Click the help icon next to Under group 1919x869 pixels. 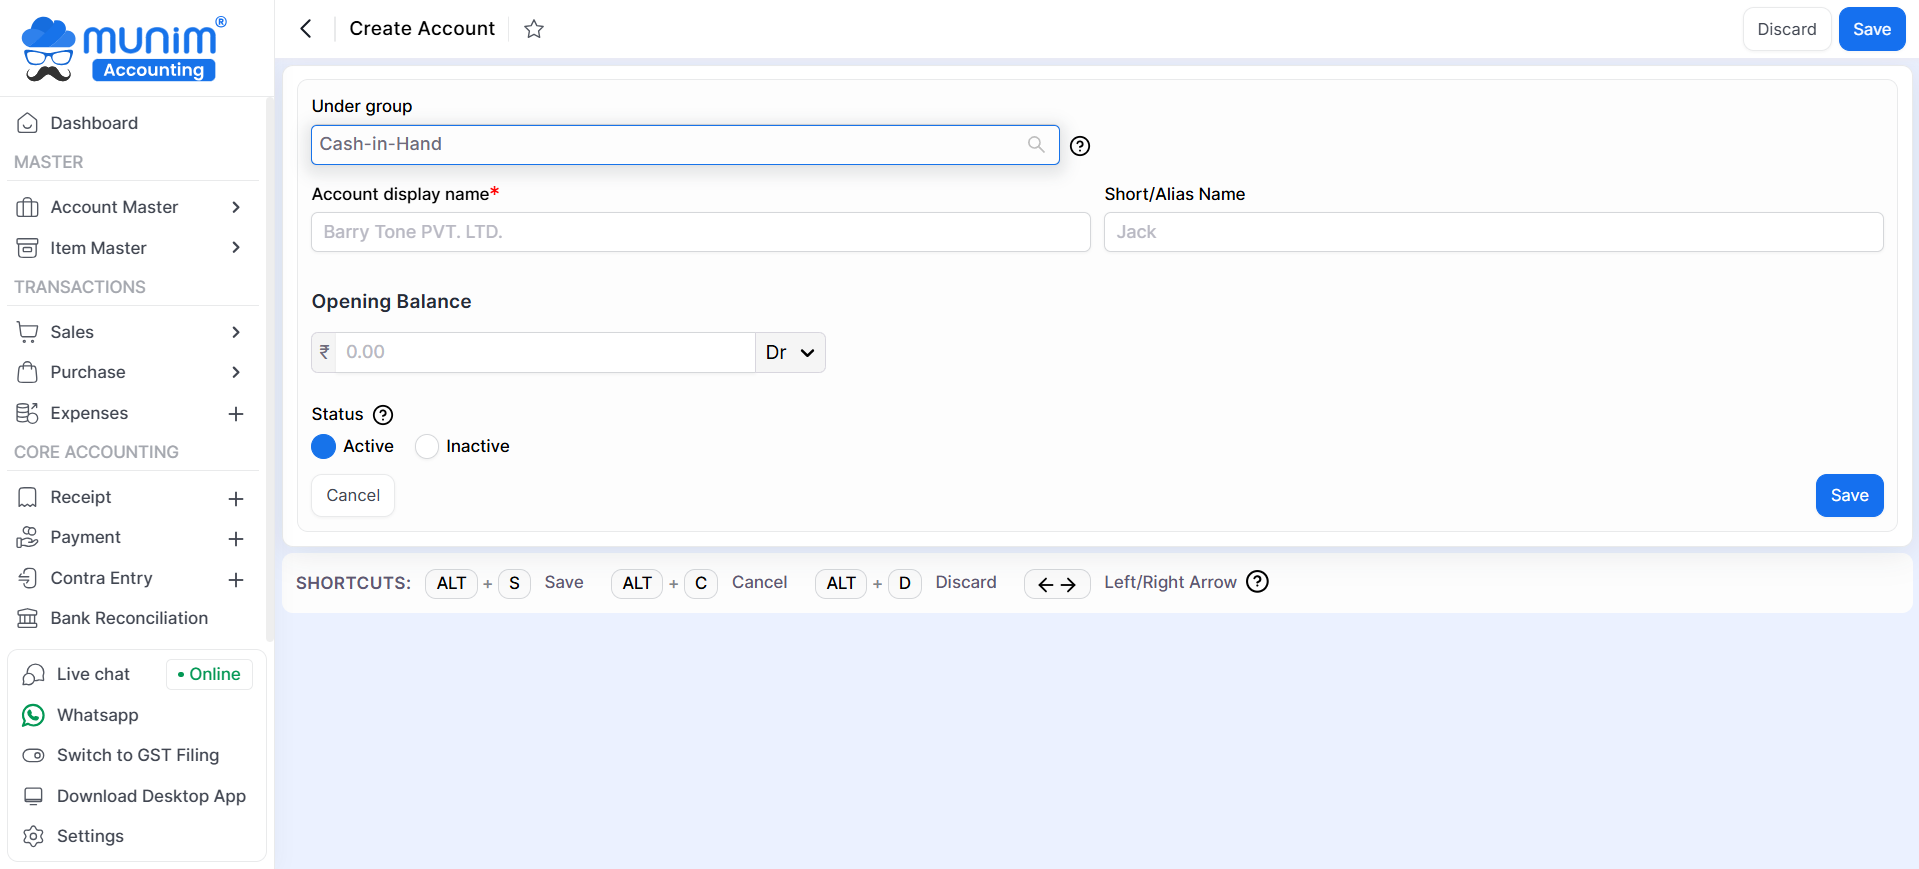point(1080,146)
